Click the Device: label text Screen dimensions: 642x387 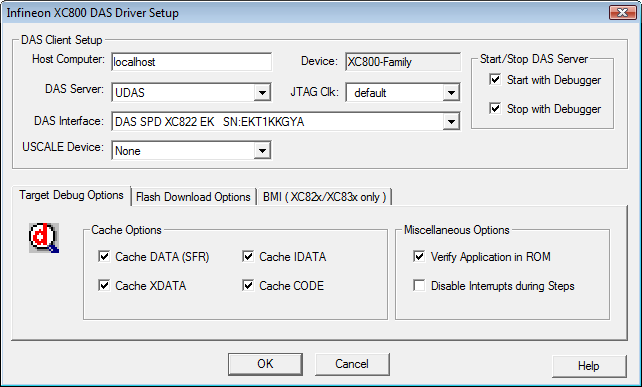pos(319,61)
